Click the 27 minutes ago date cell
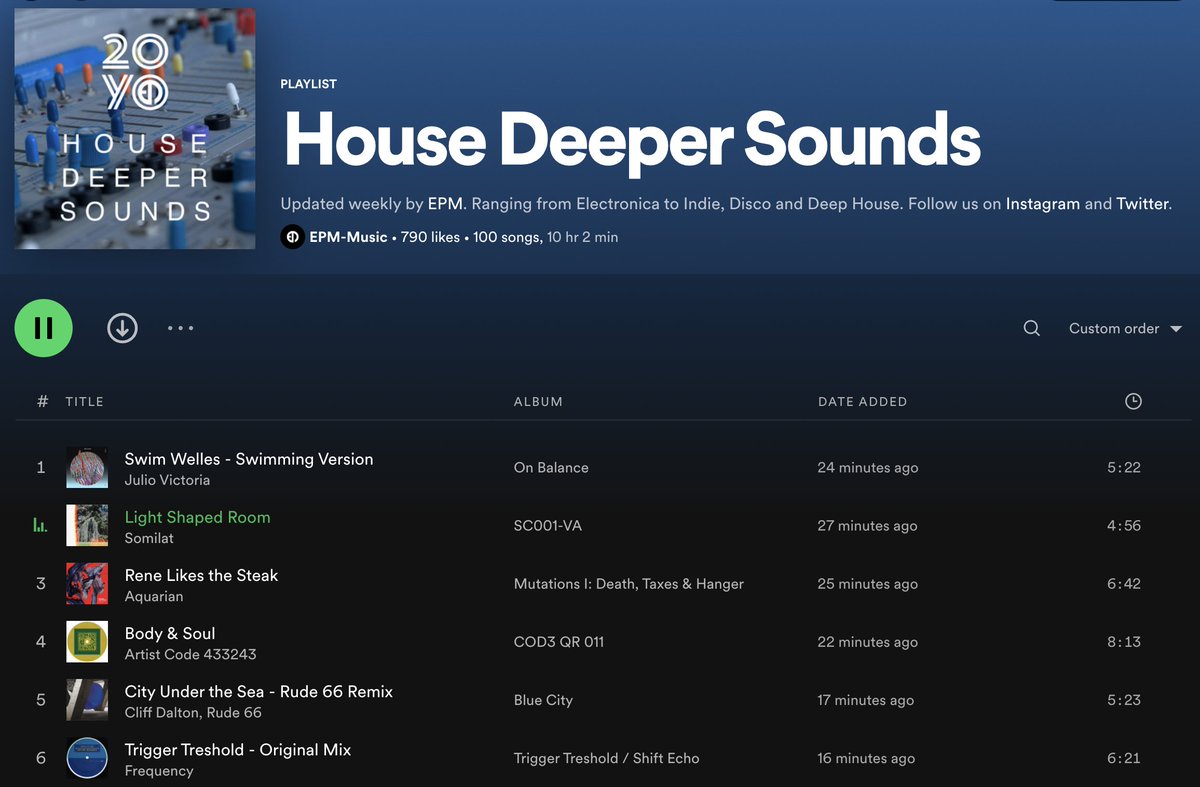 click(867, 525)
